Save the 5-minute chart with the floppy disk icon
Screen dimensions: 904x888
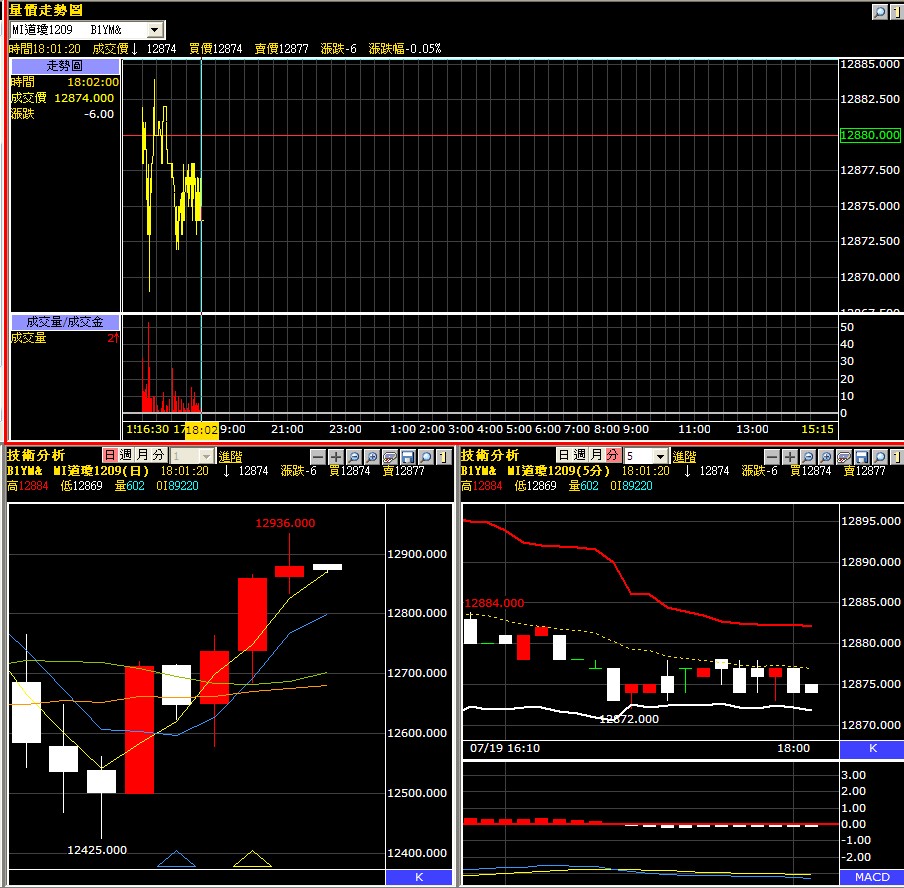[x=861, y=457]
